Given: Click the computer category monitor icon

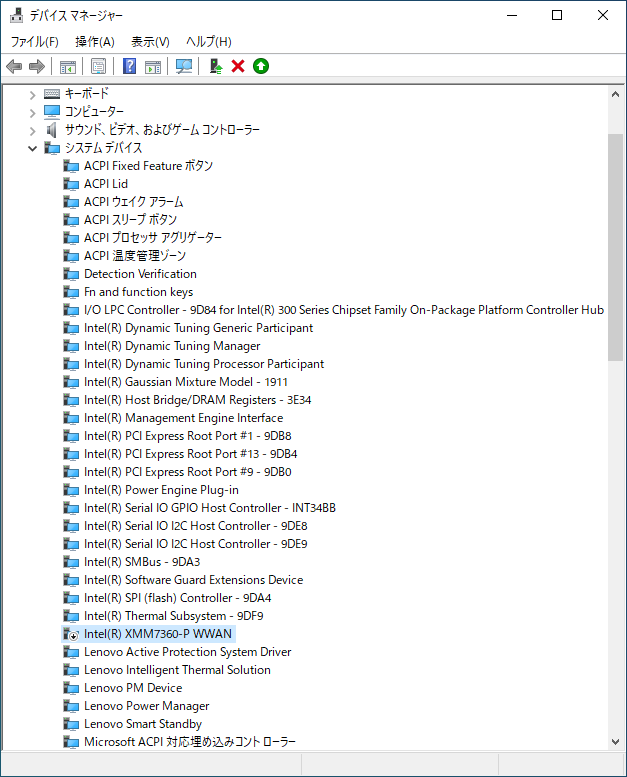Looking at the screenshot, I should [52, 111].
